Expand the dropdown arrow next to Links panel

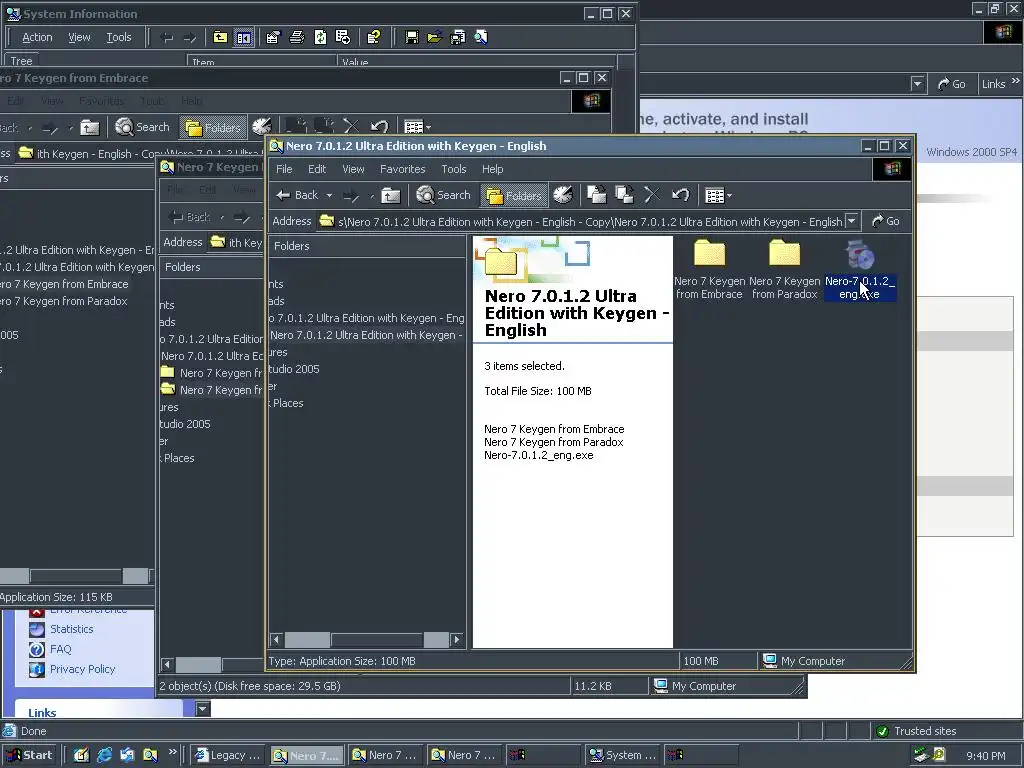tap(203, 709)
